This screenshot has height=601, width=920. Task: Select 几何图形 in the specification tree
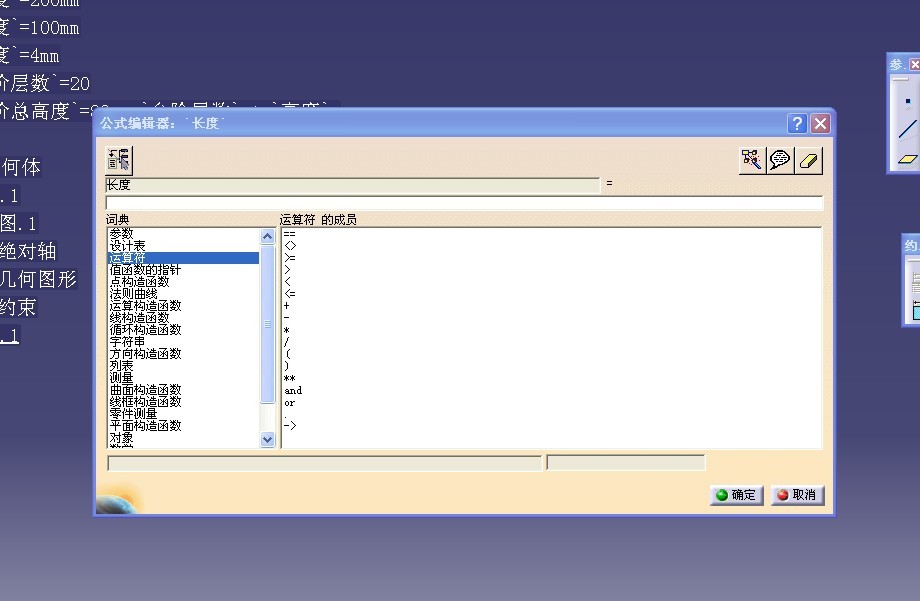(39, 279)
